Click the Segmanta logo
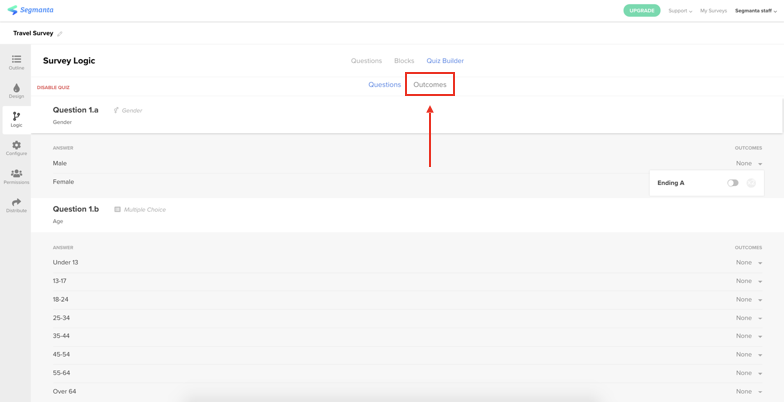The image size is (784, 402). click(30, 10)
